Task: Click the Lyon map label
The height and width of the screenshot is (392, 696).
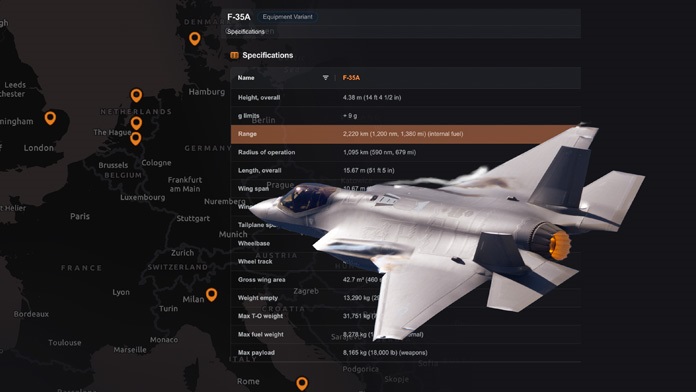Action: (121, 292)
